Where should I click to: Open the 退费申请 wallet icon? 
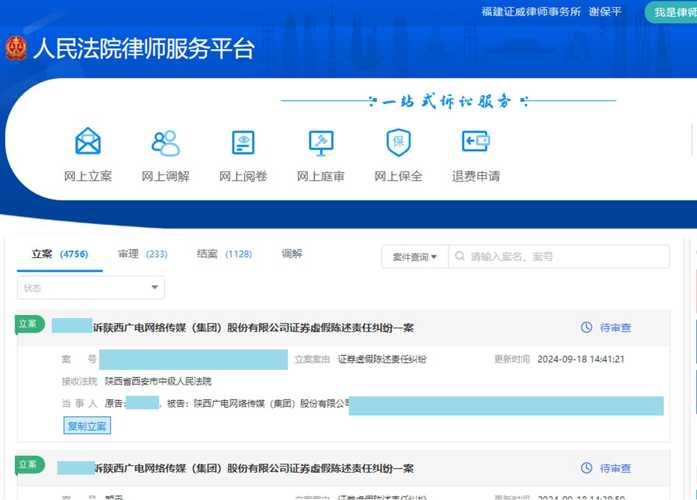(x=476, y=141)
